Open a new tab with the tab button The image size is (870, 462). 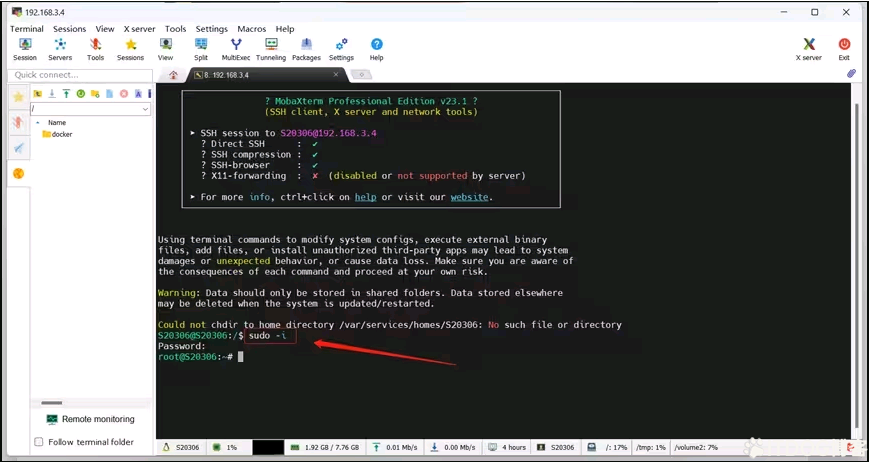pyautogui.click(x=361, y=75)
